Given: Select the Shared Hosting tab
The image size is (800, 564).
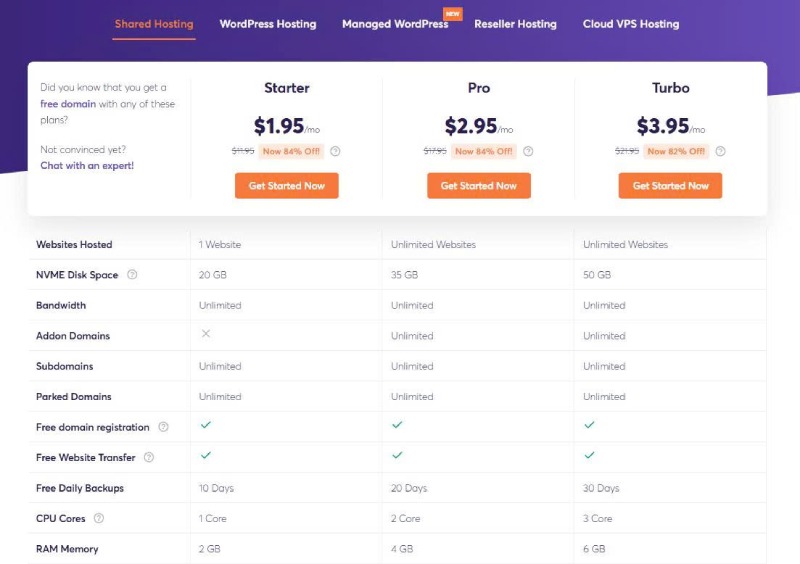Looking at the screenshot, I should [154, 24].
